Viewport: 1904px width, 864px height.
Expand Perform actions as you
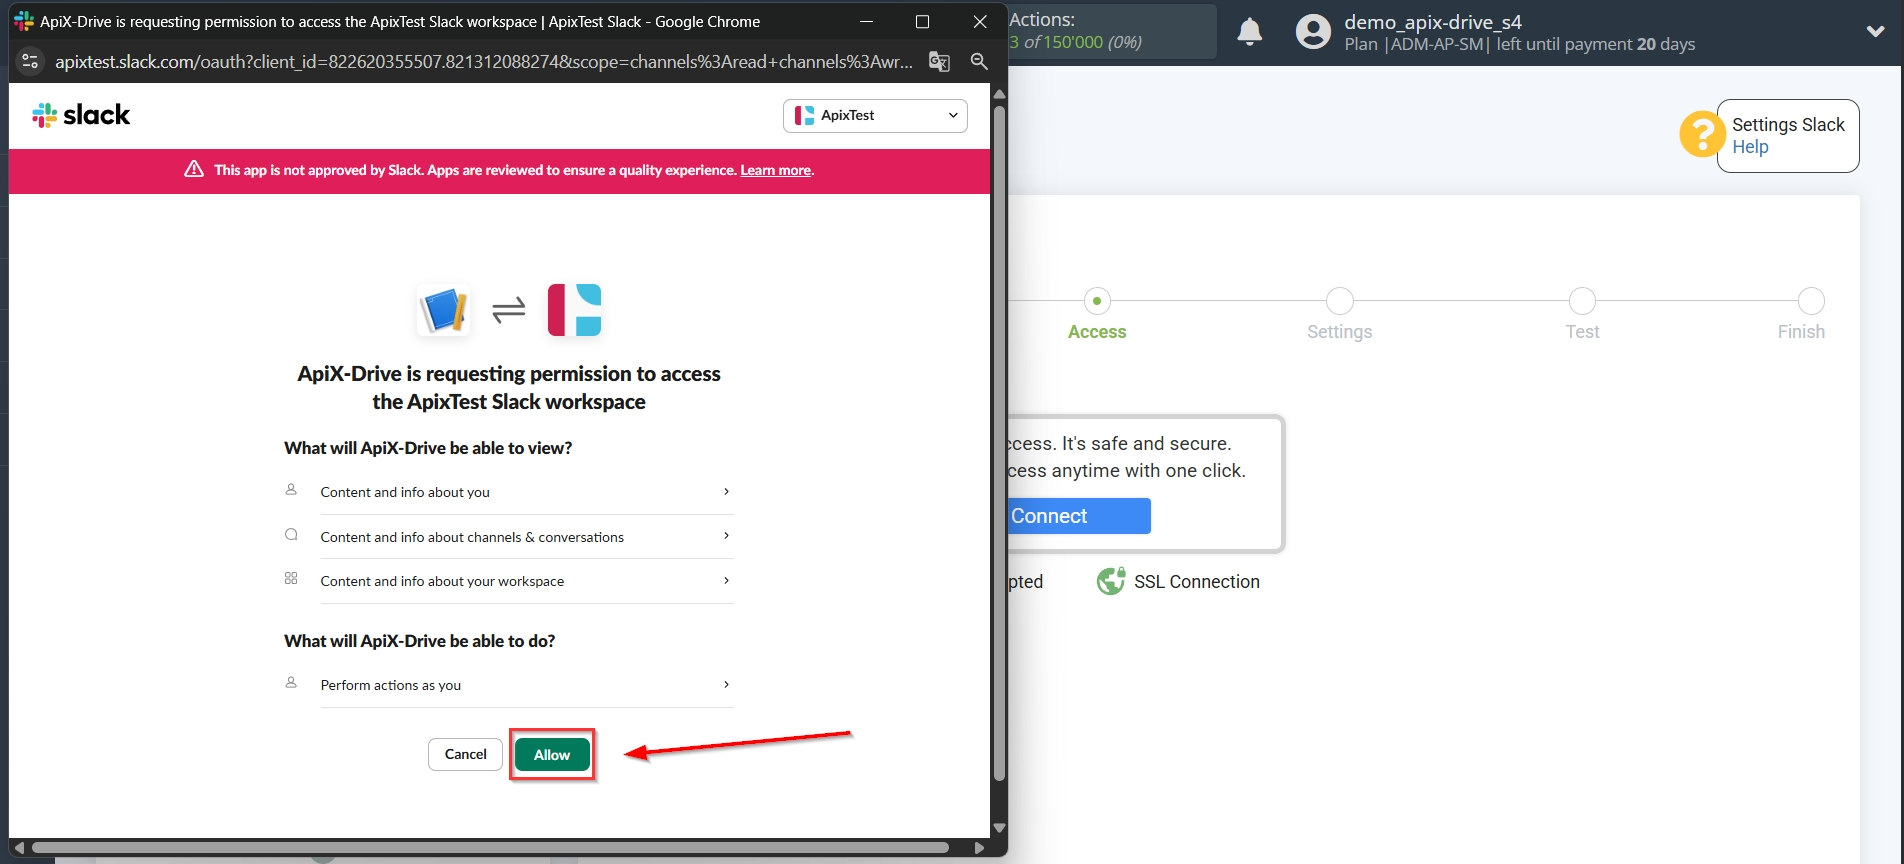(526, 685)
